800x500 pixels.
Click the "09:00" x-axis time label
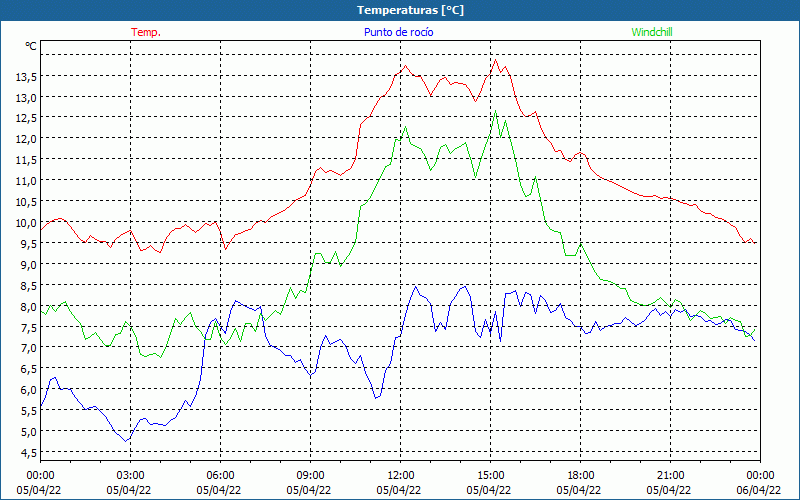click(x=310, y=476)
